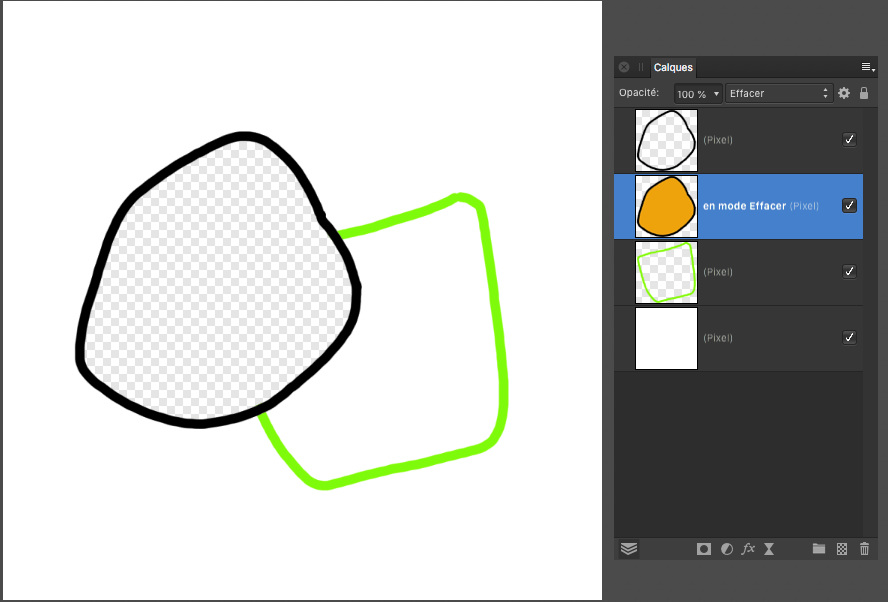Select the white background layer thumbnail
Viewport: 888px width, 602px height.
coord(667,338)
